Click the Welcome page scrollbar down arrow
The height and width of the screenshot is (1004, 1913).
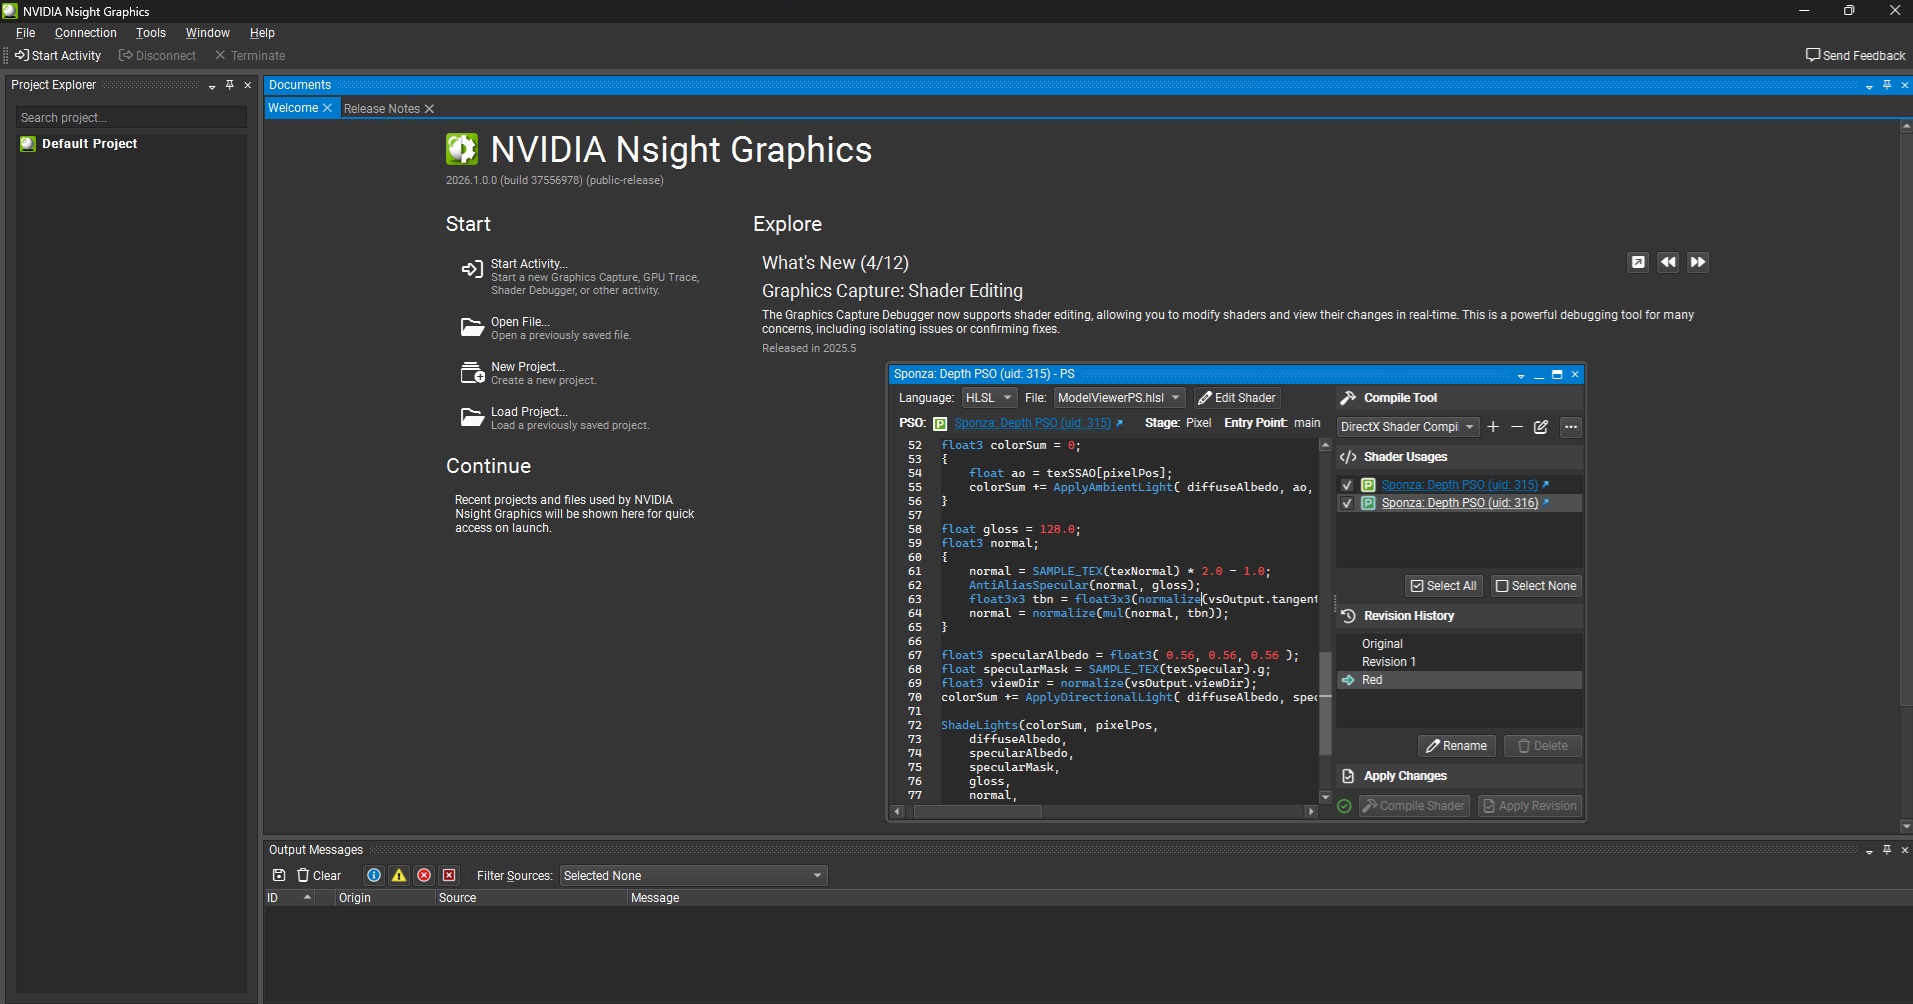(x=1906, y=826)
